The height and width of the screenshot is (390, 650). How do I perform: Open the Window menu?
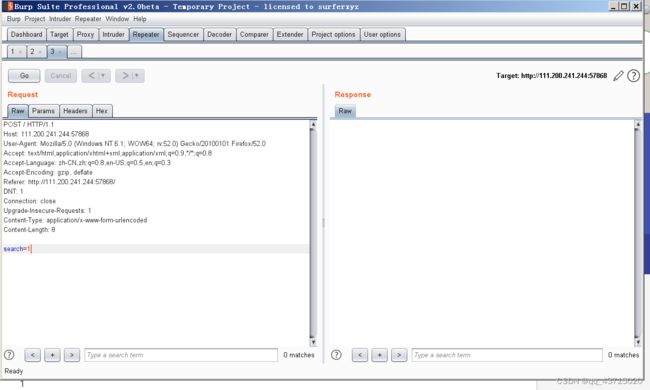pyautogui.click(x=117, y=19)
